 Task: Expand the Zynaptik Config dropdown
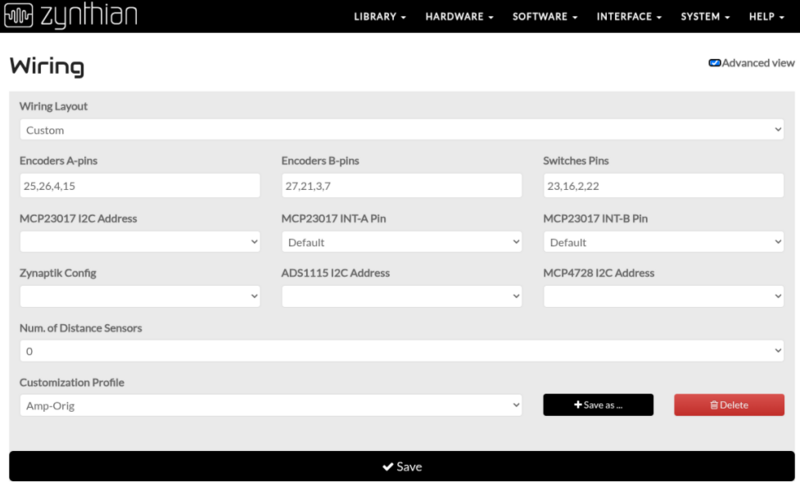(x=139, y=297)
